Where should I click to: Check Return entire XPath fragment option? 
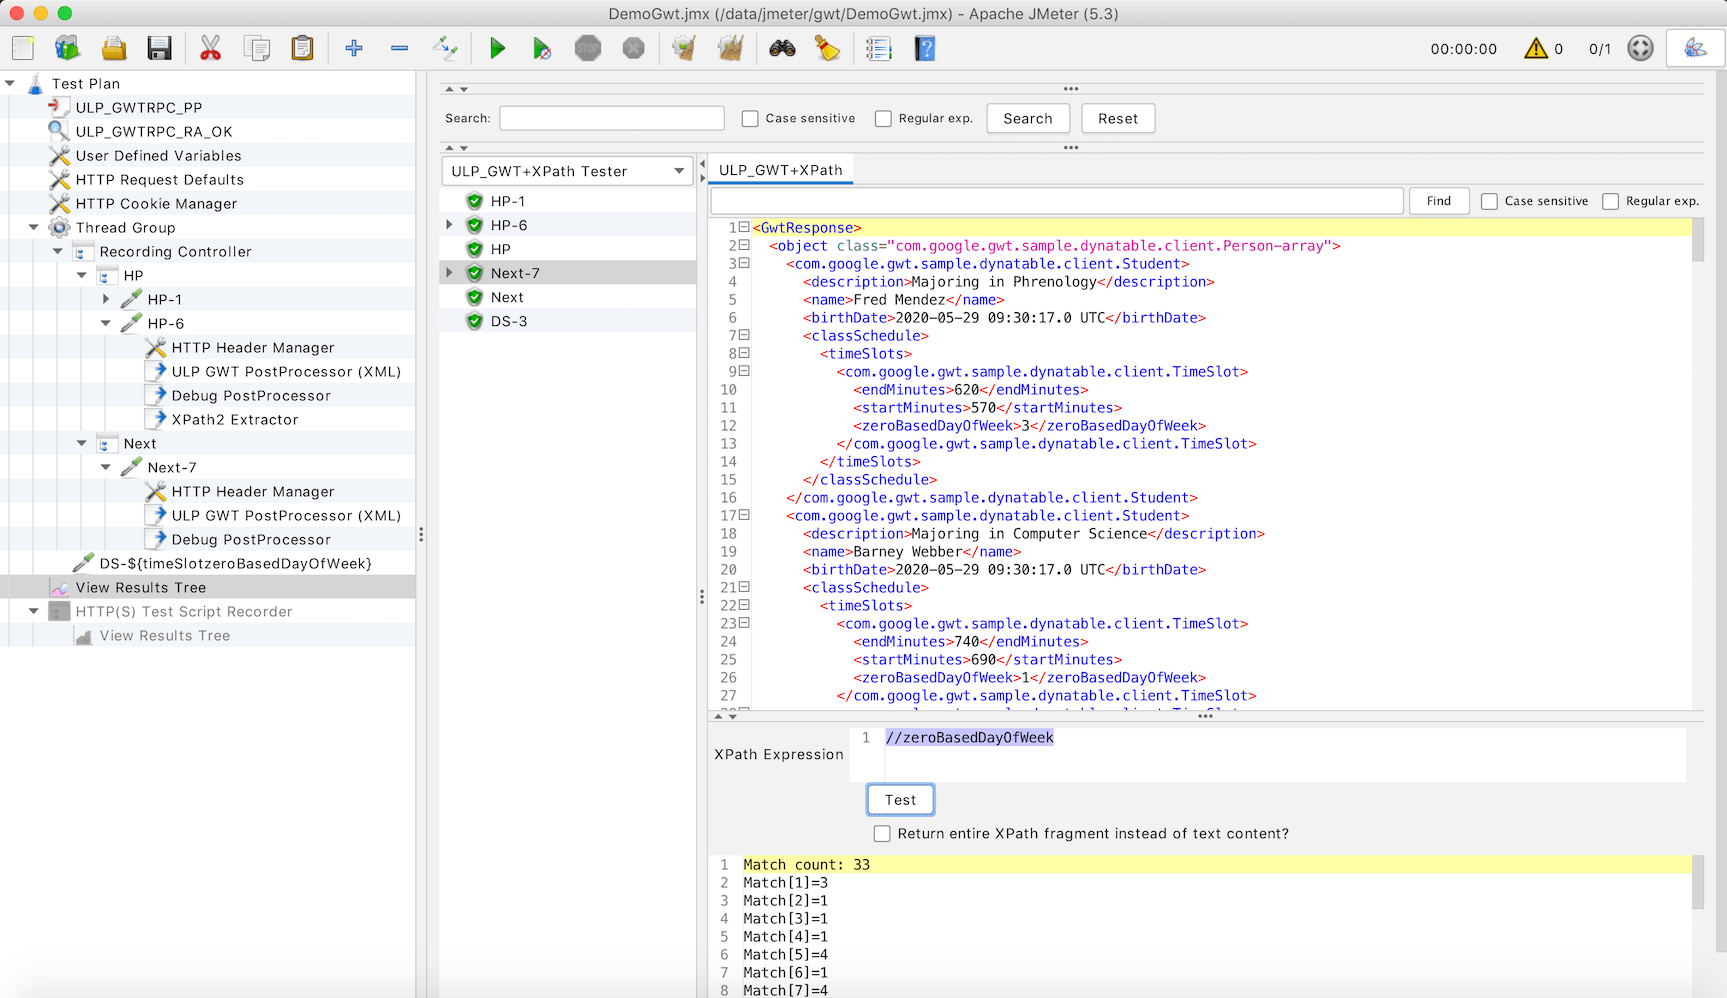(882, 834)
